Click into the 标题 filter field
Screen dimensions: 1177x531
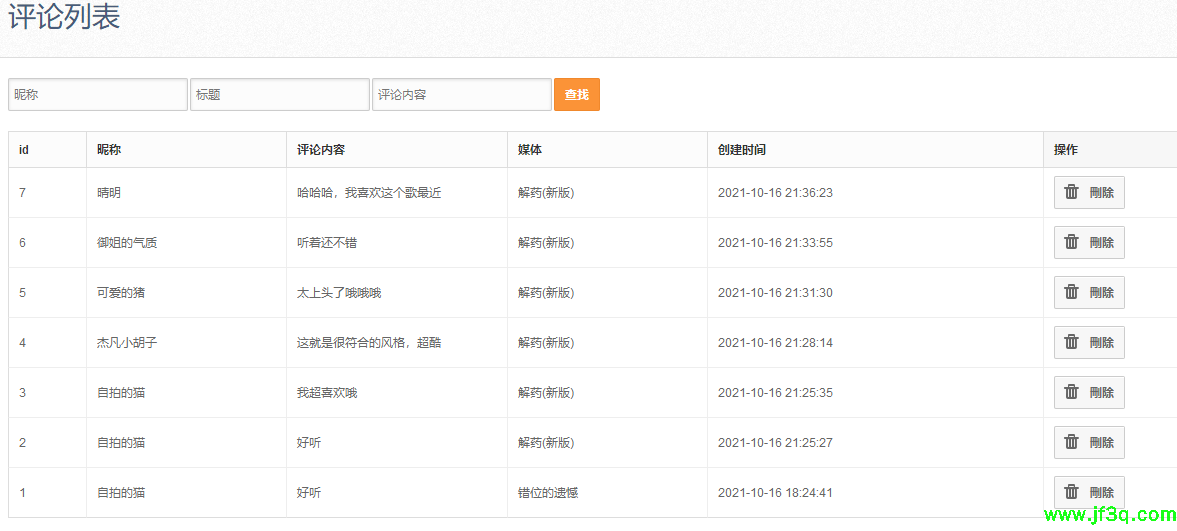(280, 95)
